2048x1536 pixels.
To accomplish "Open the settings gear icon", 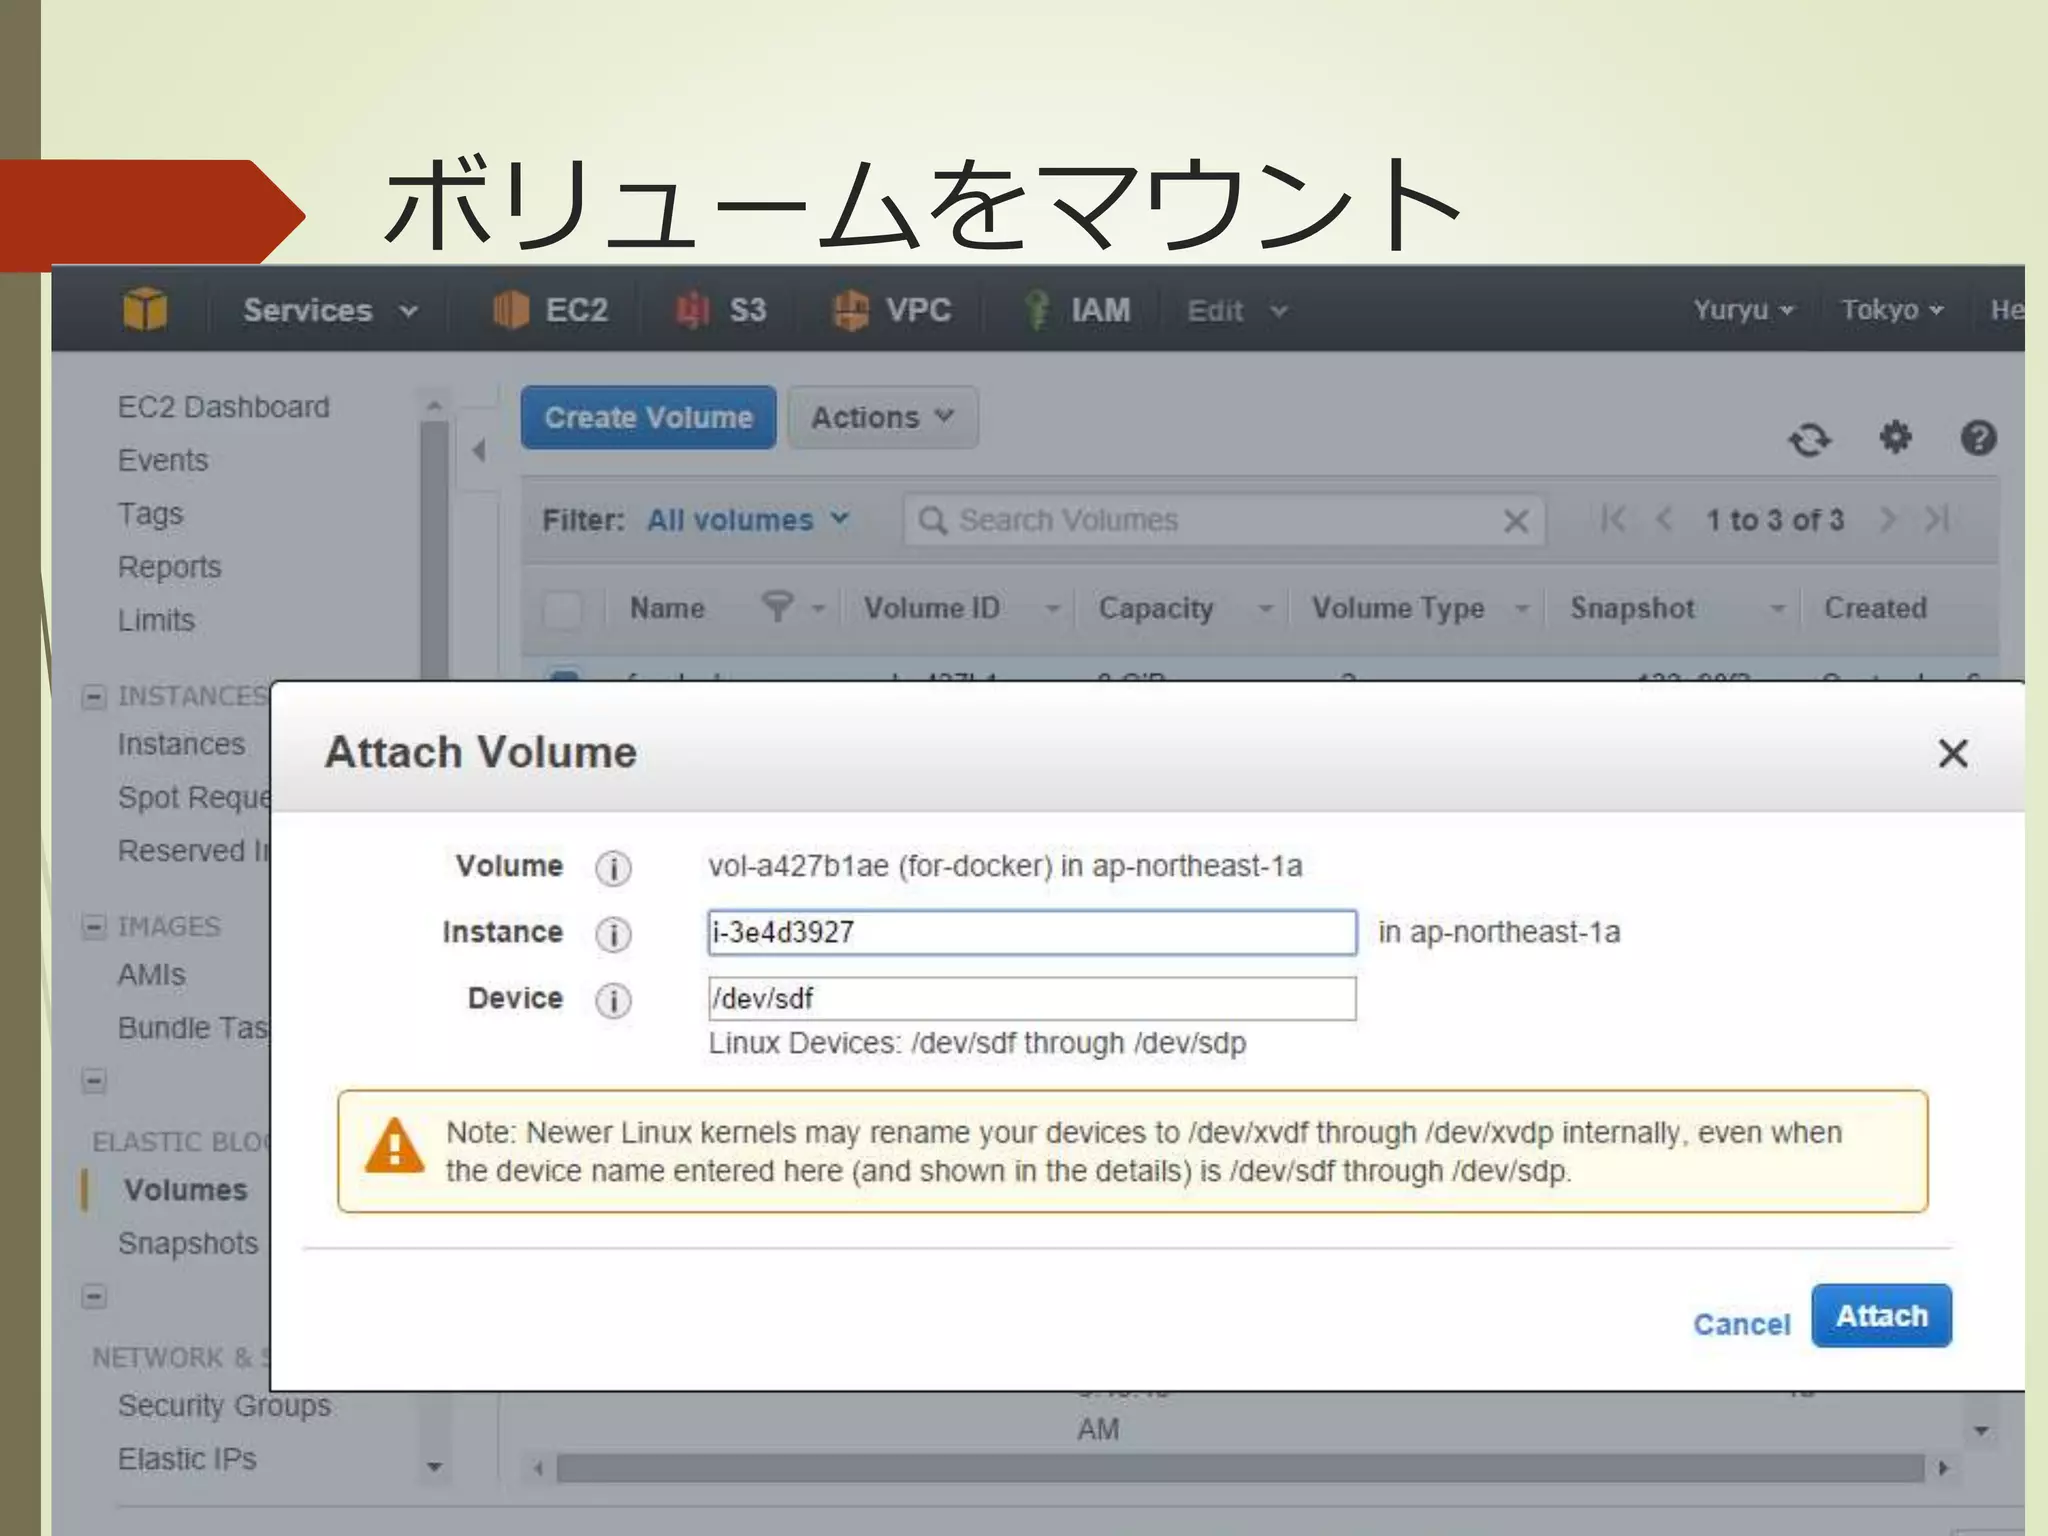I will pyautogui.click(x=1894, y=437).
